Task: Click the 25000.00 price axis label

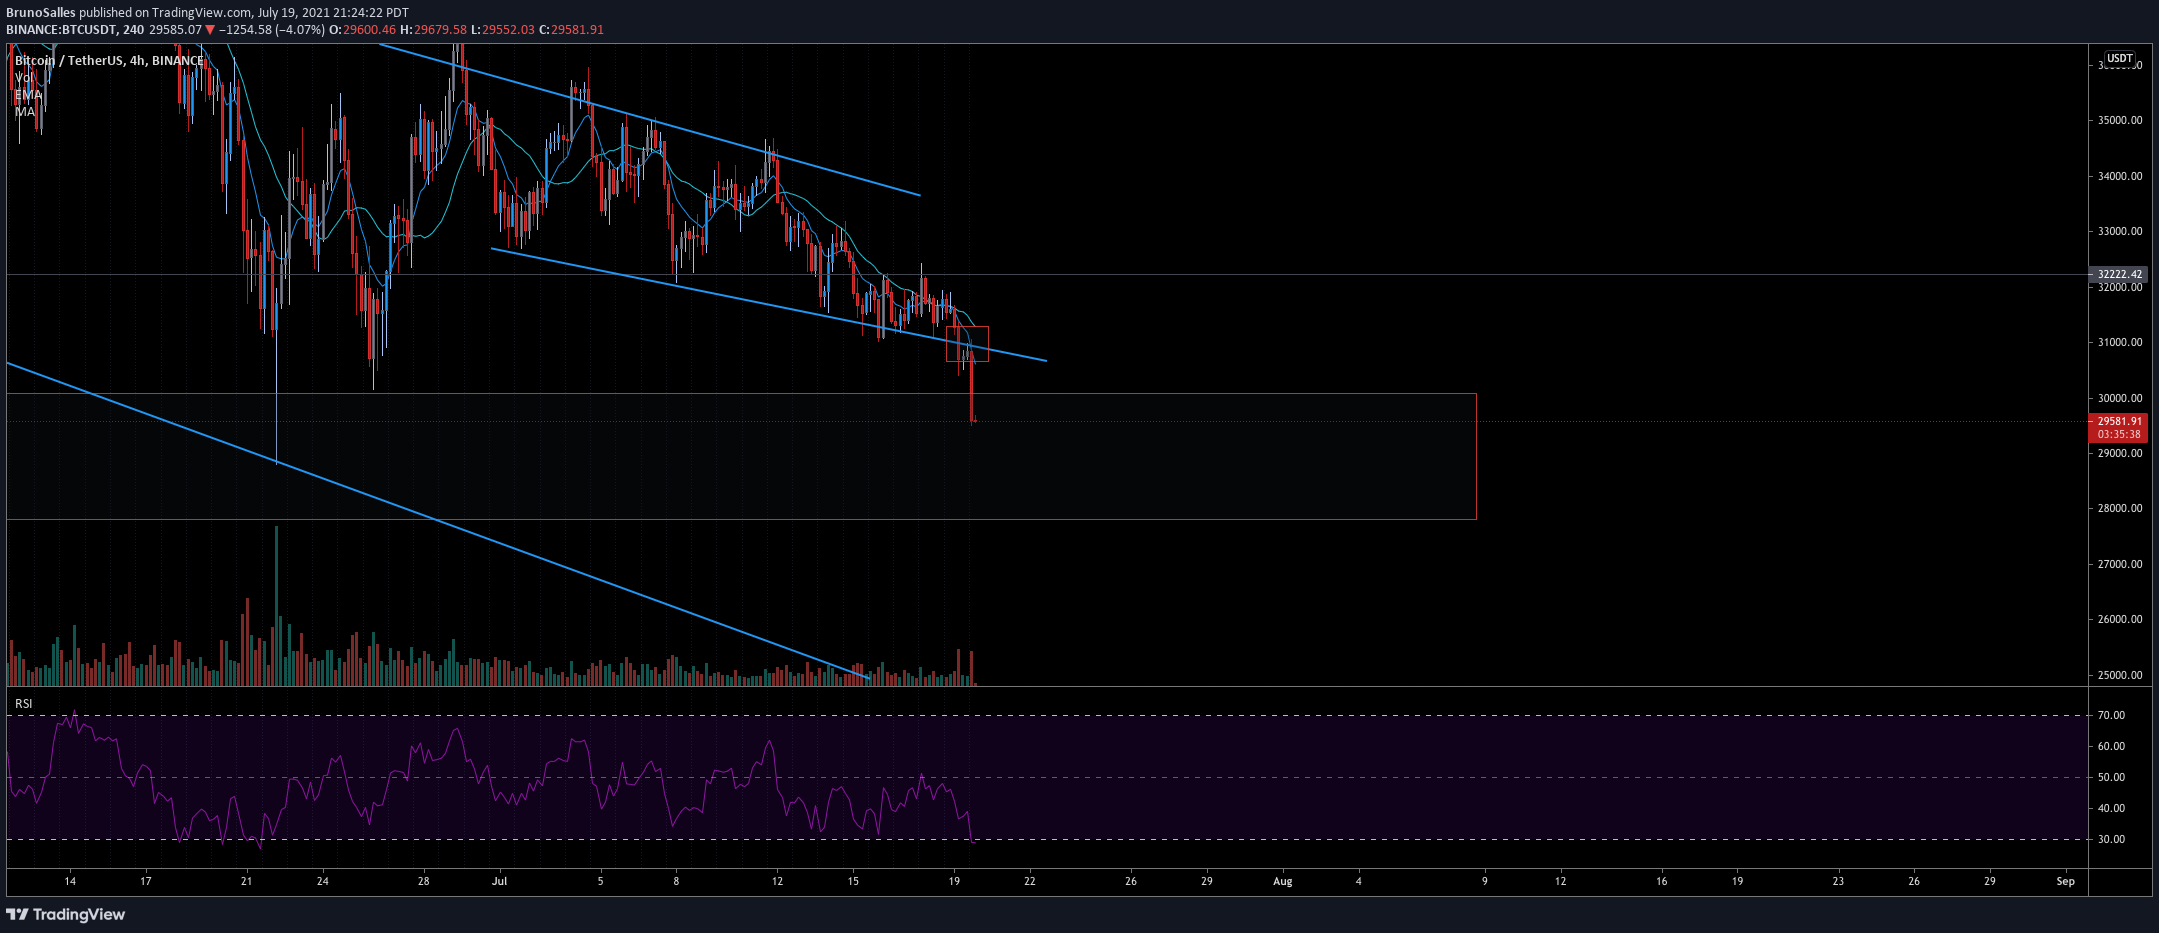Action: (x=2118, y=675)
